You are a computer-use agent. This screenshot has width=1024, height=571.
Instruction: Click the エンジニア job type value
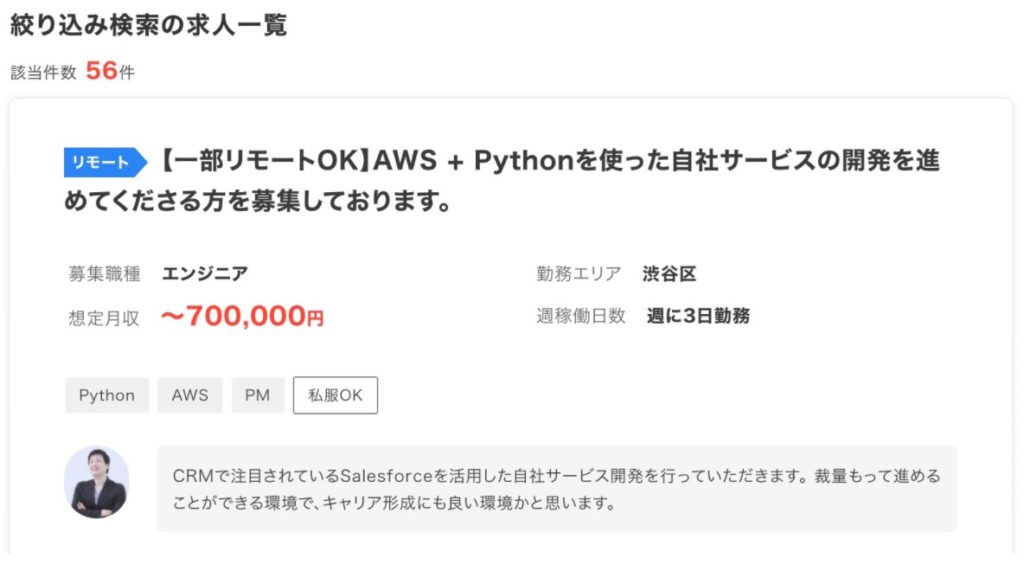[205, 273]
